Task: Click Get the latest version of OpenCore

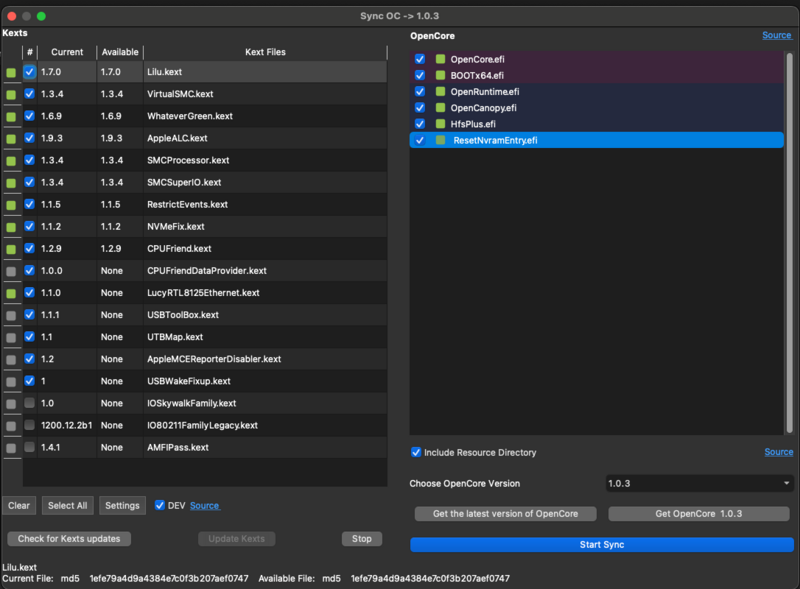Action: (x=506, y=514)
